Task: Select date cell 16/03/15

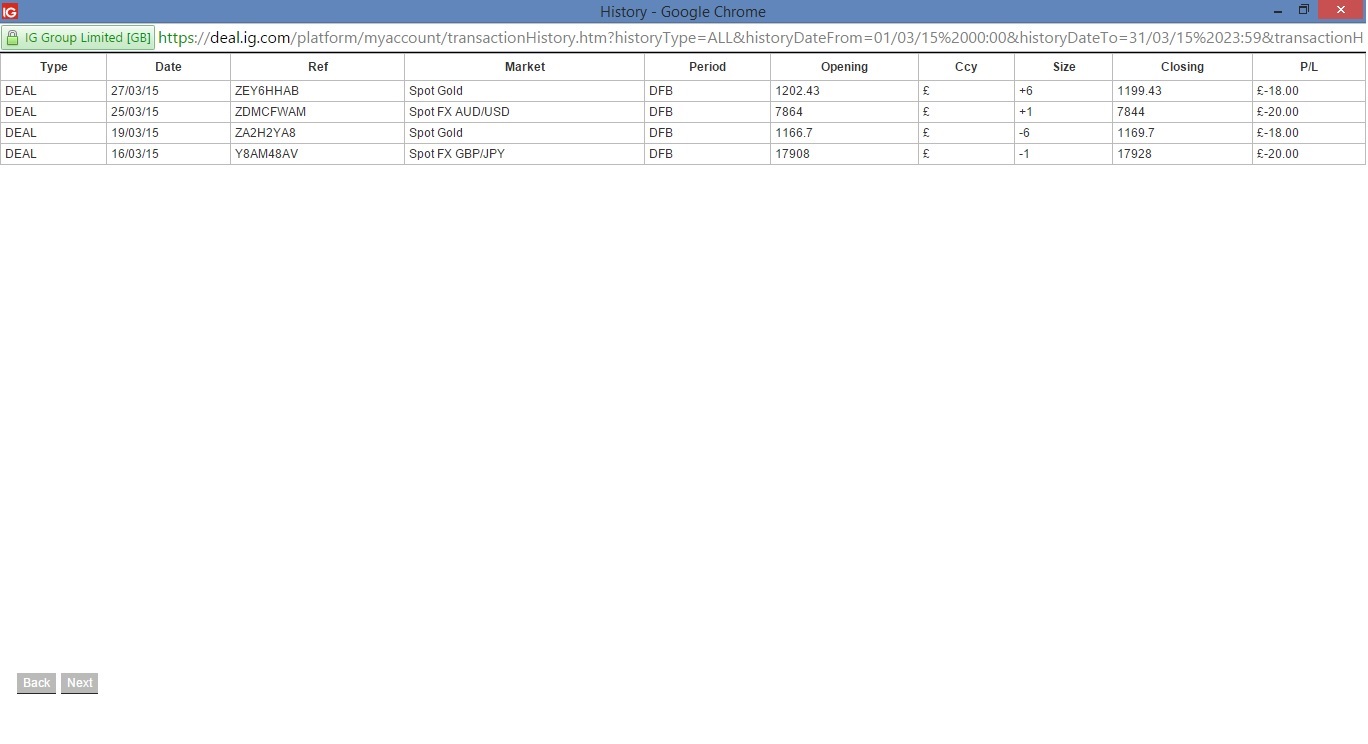Action: (168, 154)
